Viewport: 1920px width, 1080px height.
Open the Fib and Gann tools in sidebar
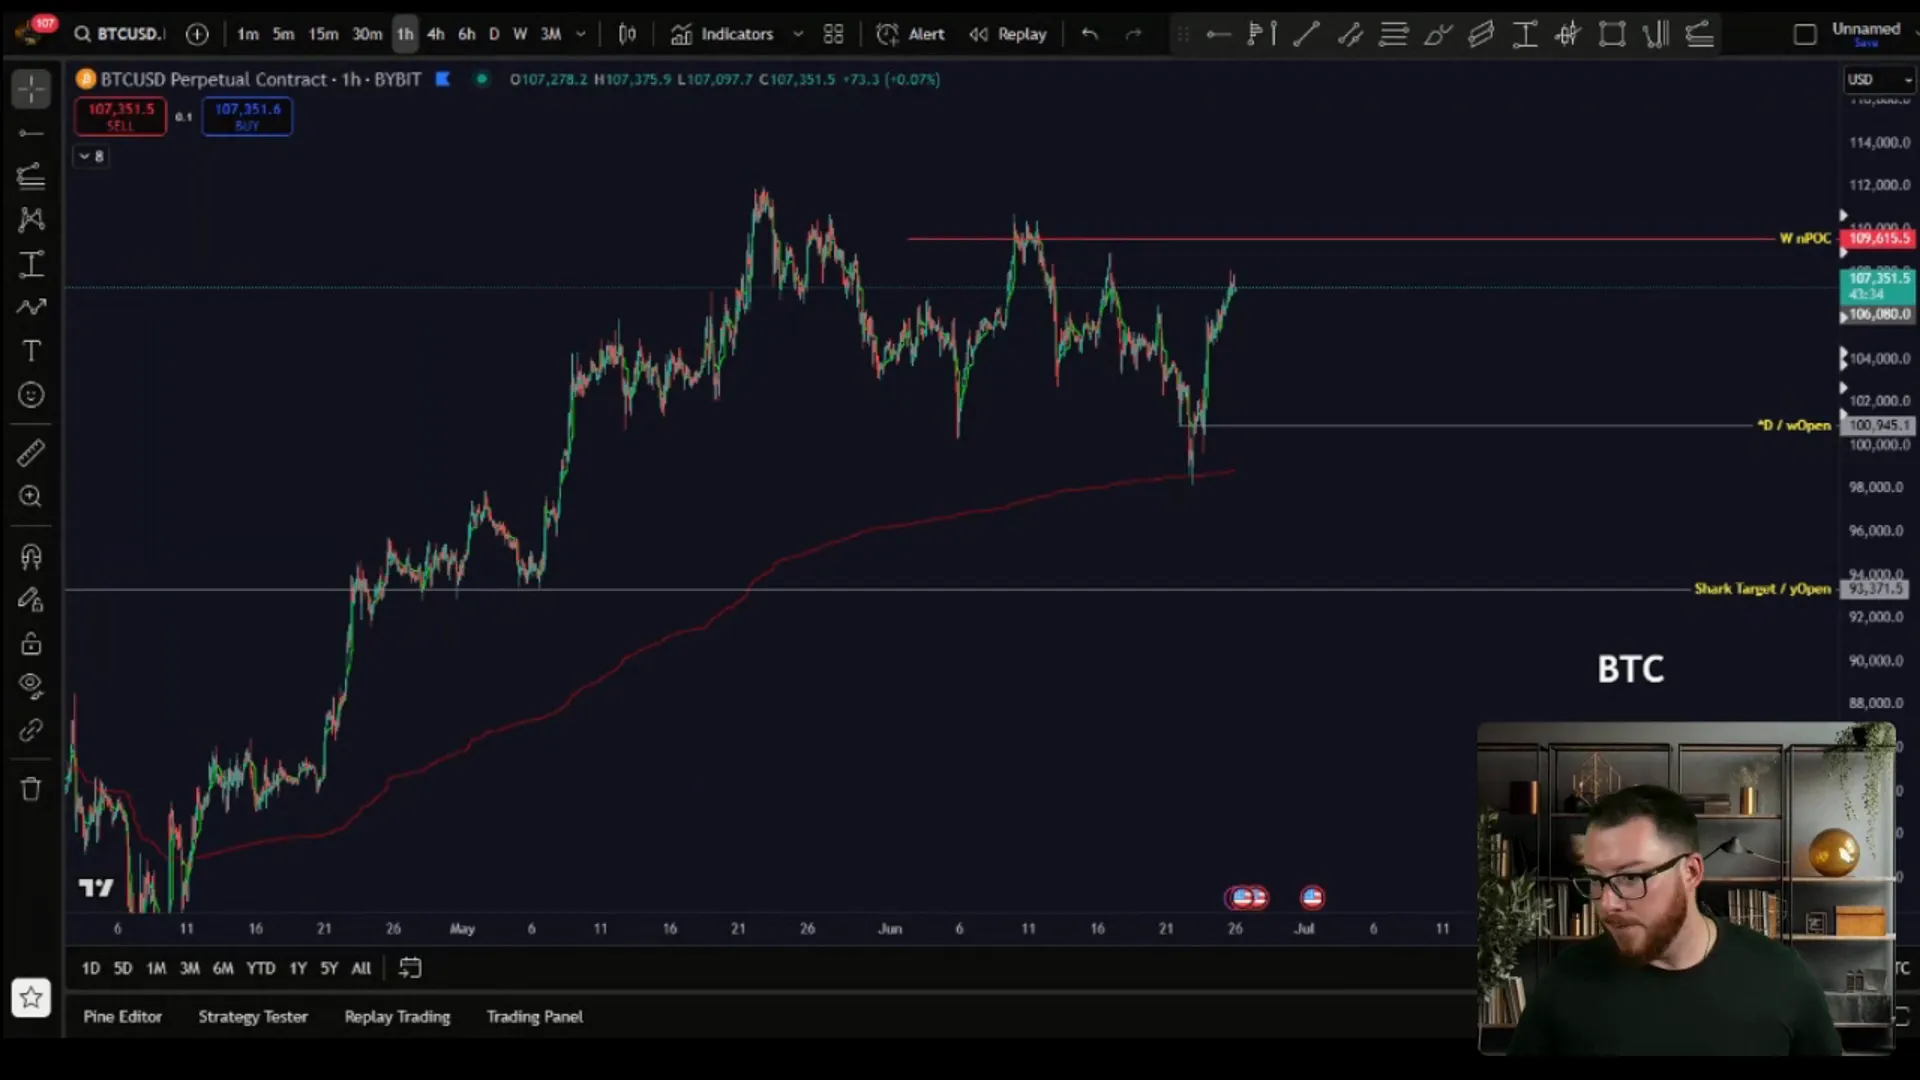click(31, 177)
